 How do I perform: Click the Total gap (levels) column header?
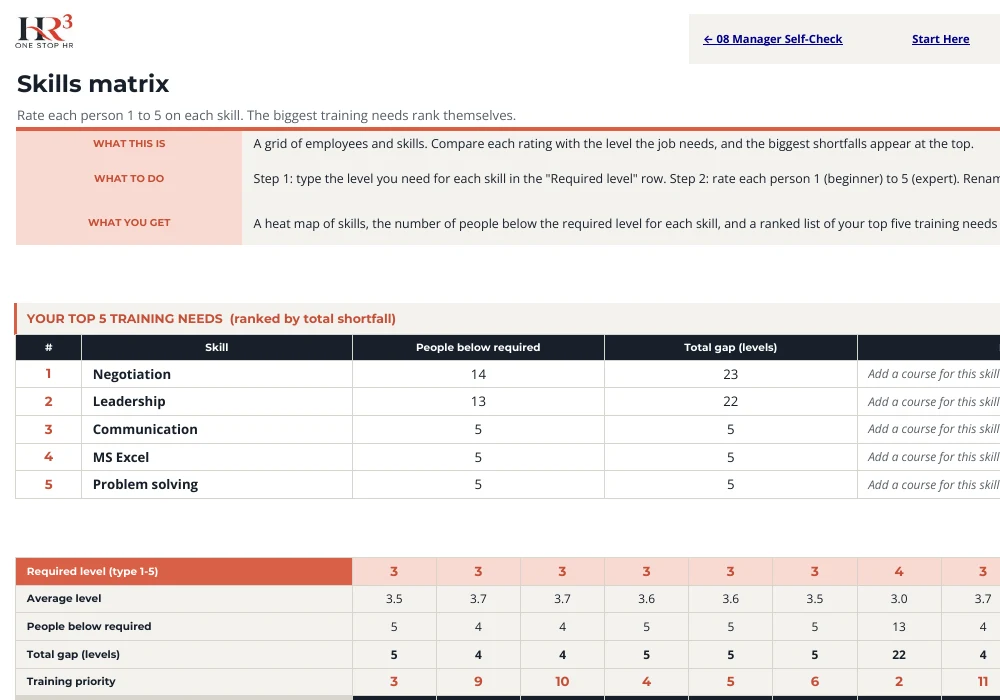730,347
